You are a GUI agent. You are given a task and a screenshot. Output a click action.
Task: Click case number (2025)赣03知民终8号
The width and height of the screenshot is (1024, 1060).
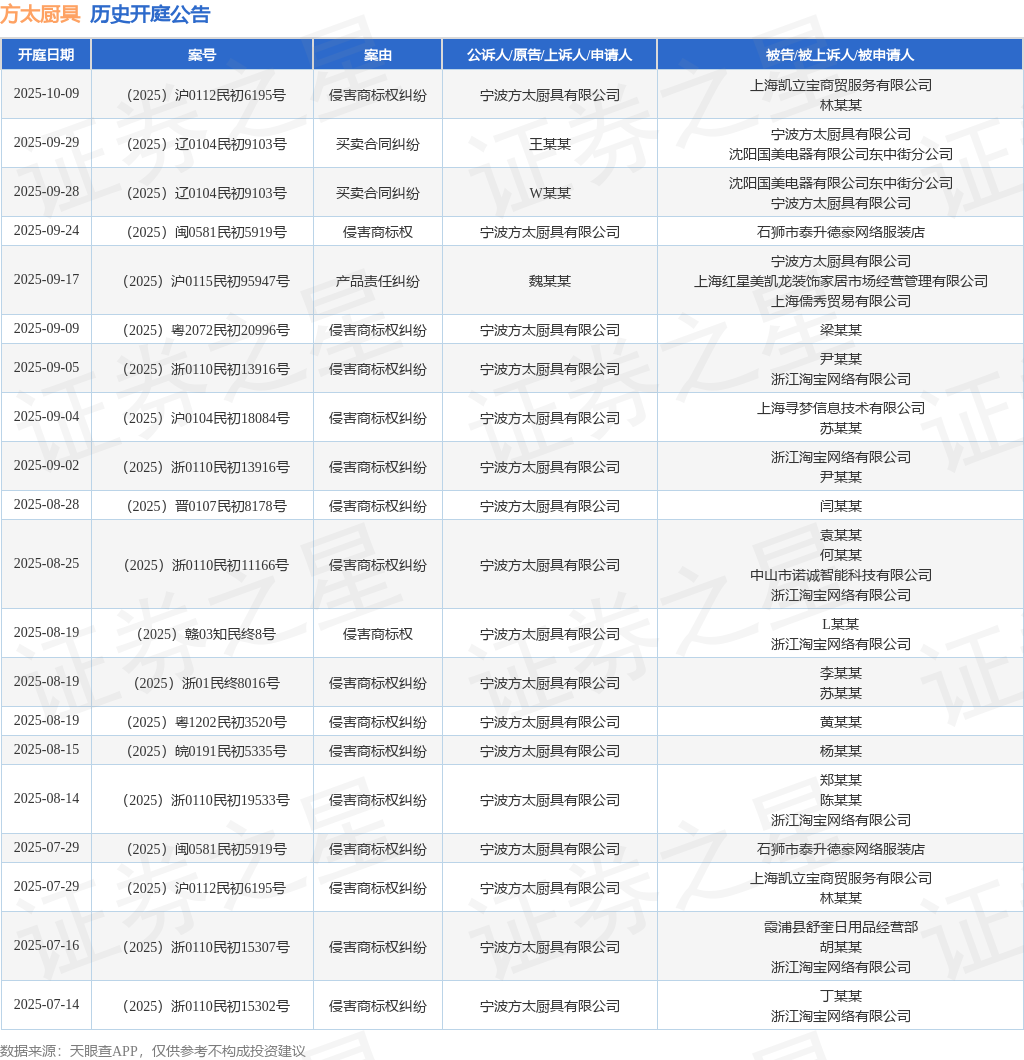coord(205,634)
